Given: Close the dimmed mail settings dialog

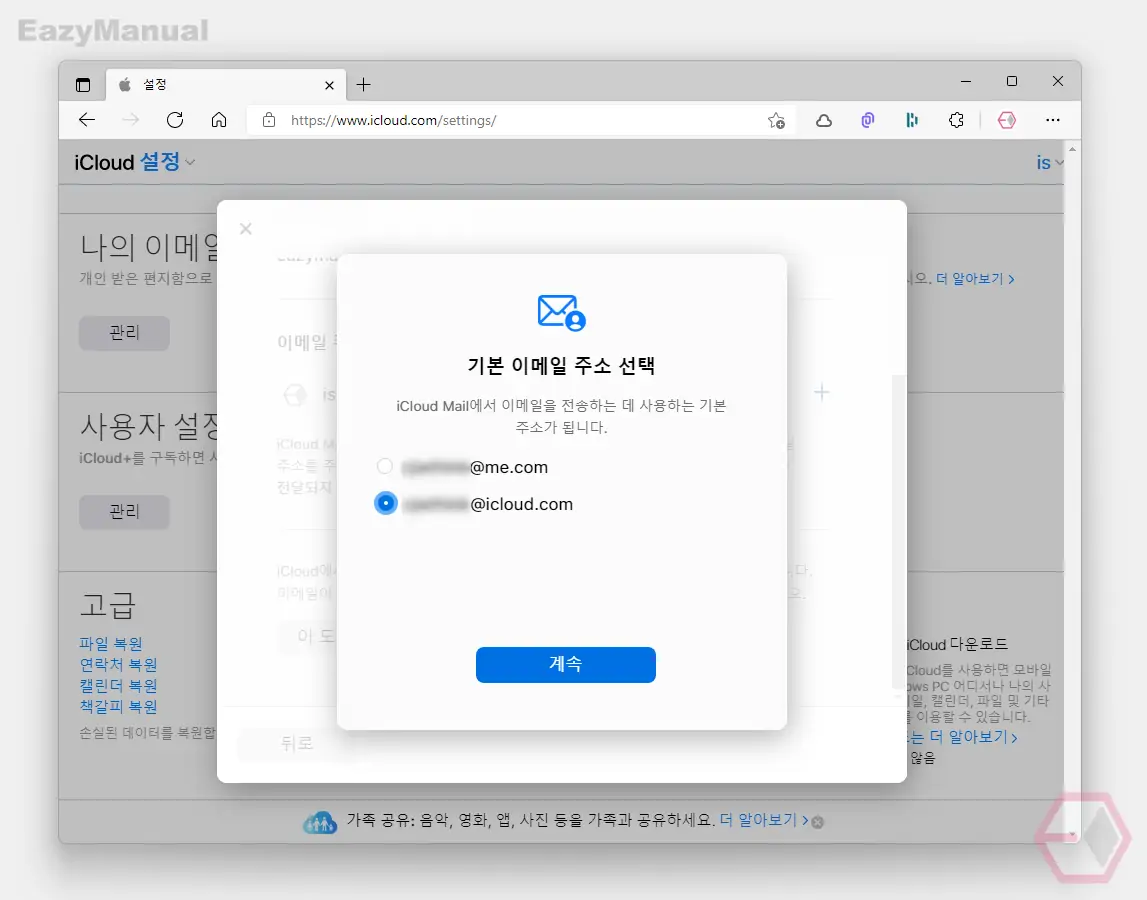Looking at the screenshot, I should tap(246, 229).
